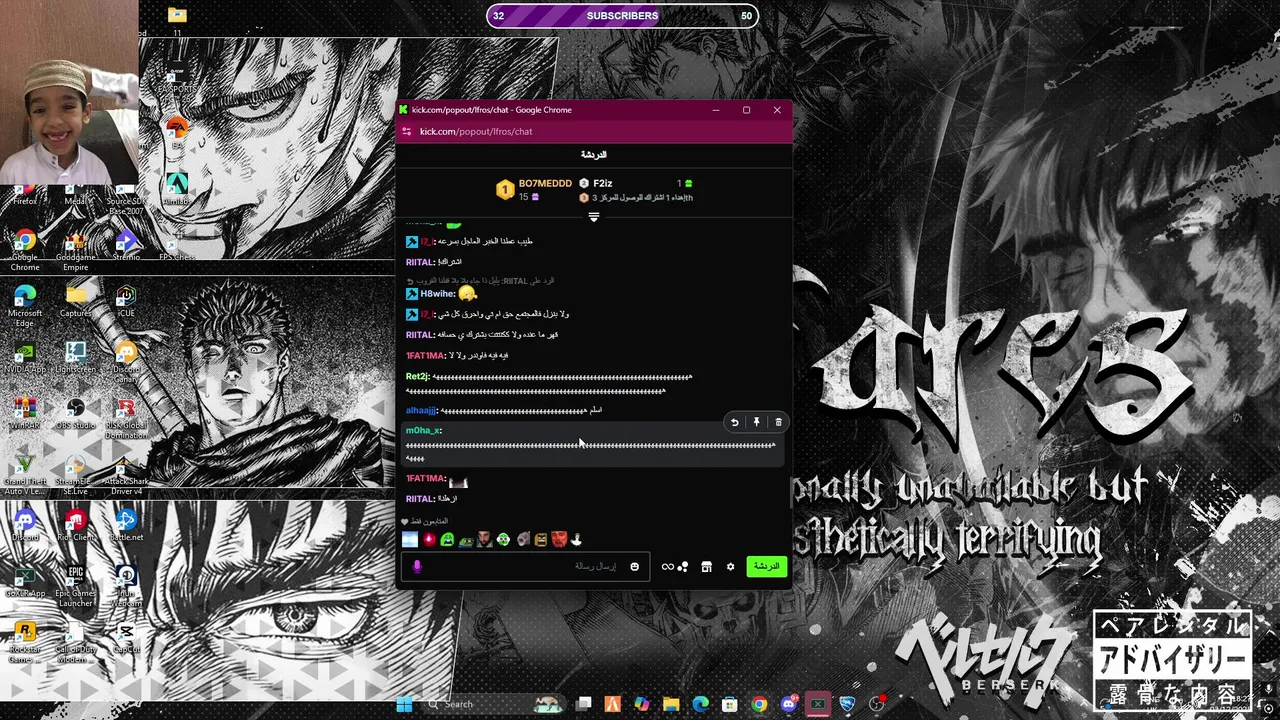Open Battle.net desktop shortcut
1280x720 pixels.
click(x=126, y=525)
